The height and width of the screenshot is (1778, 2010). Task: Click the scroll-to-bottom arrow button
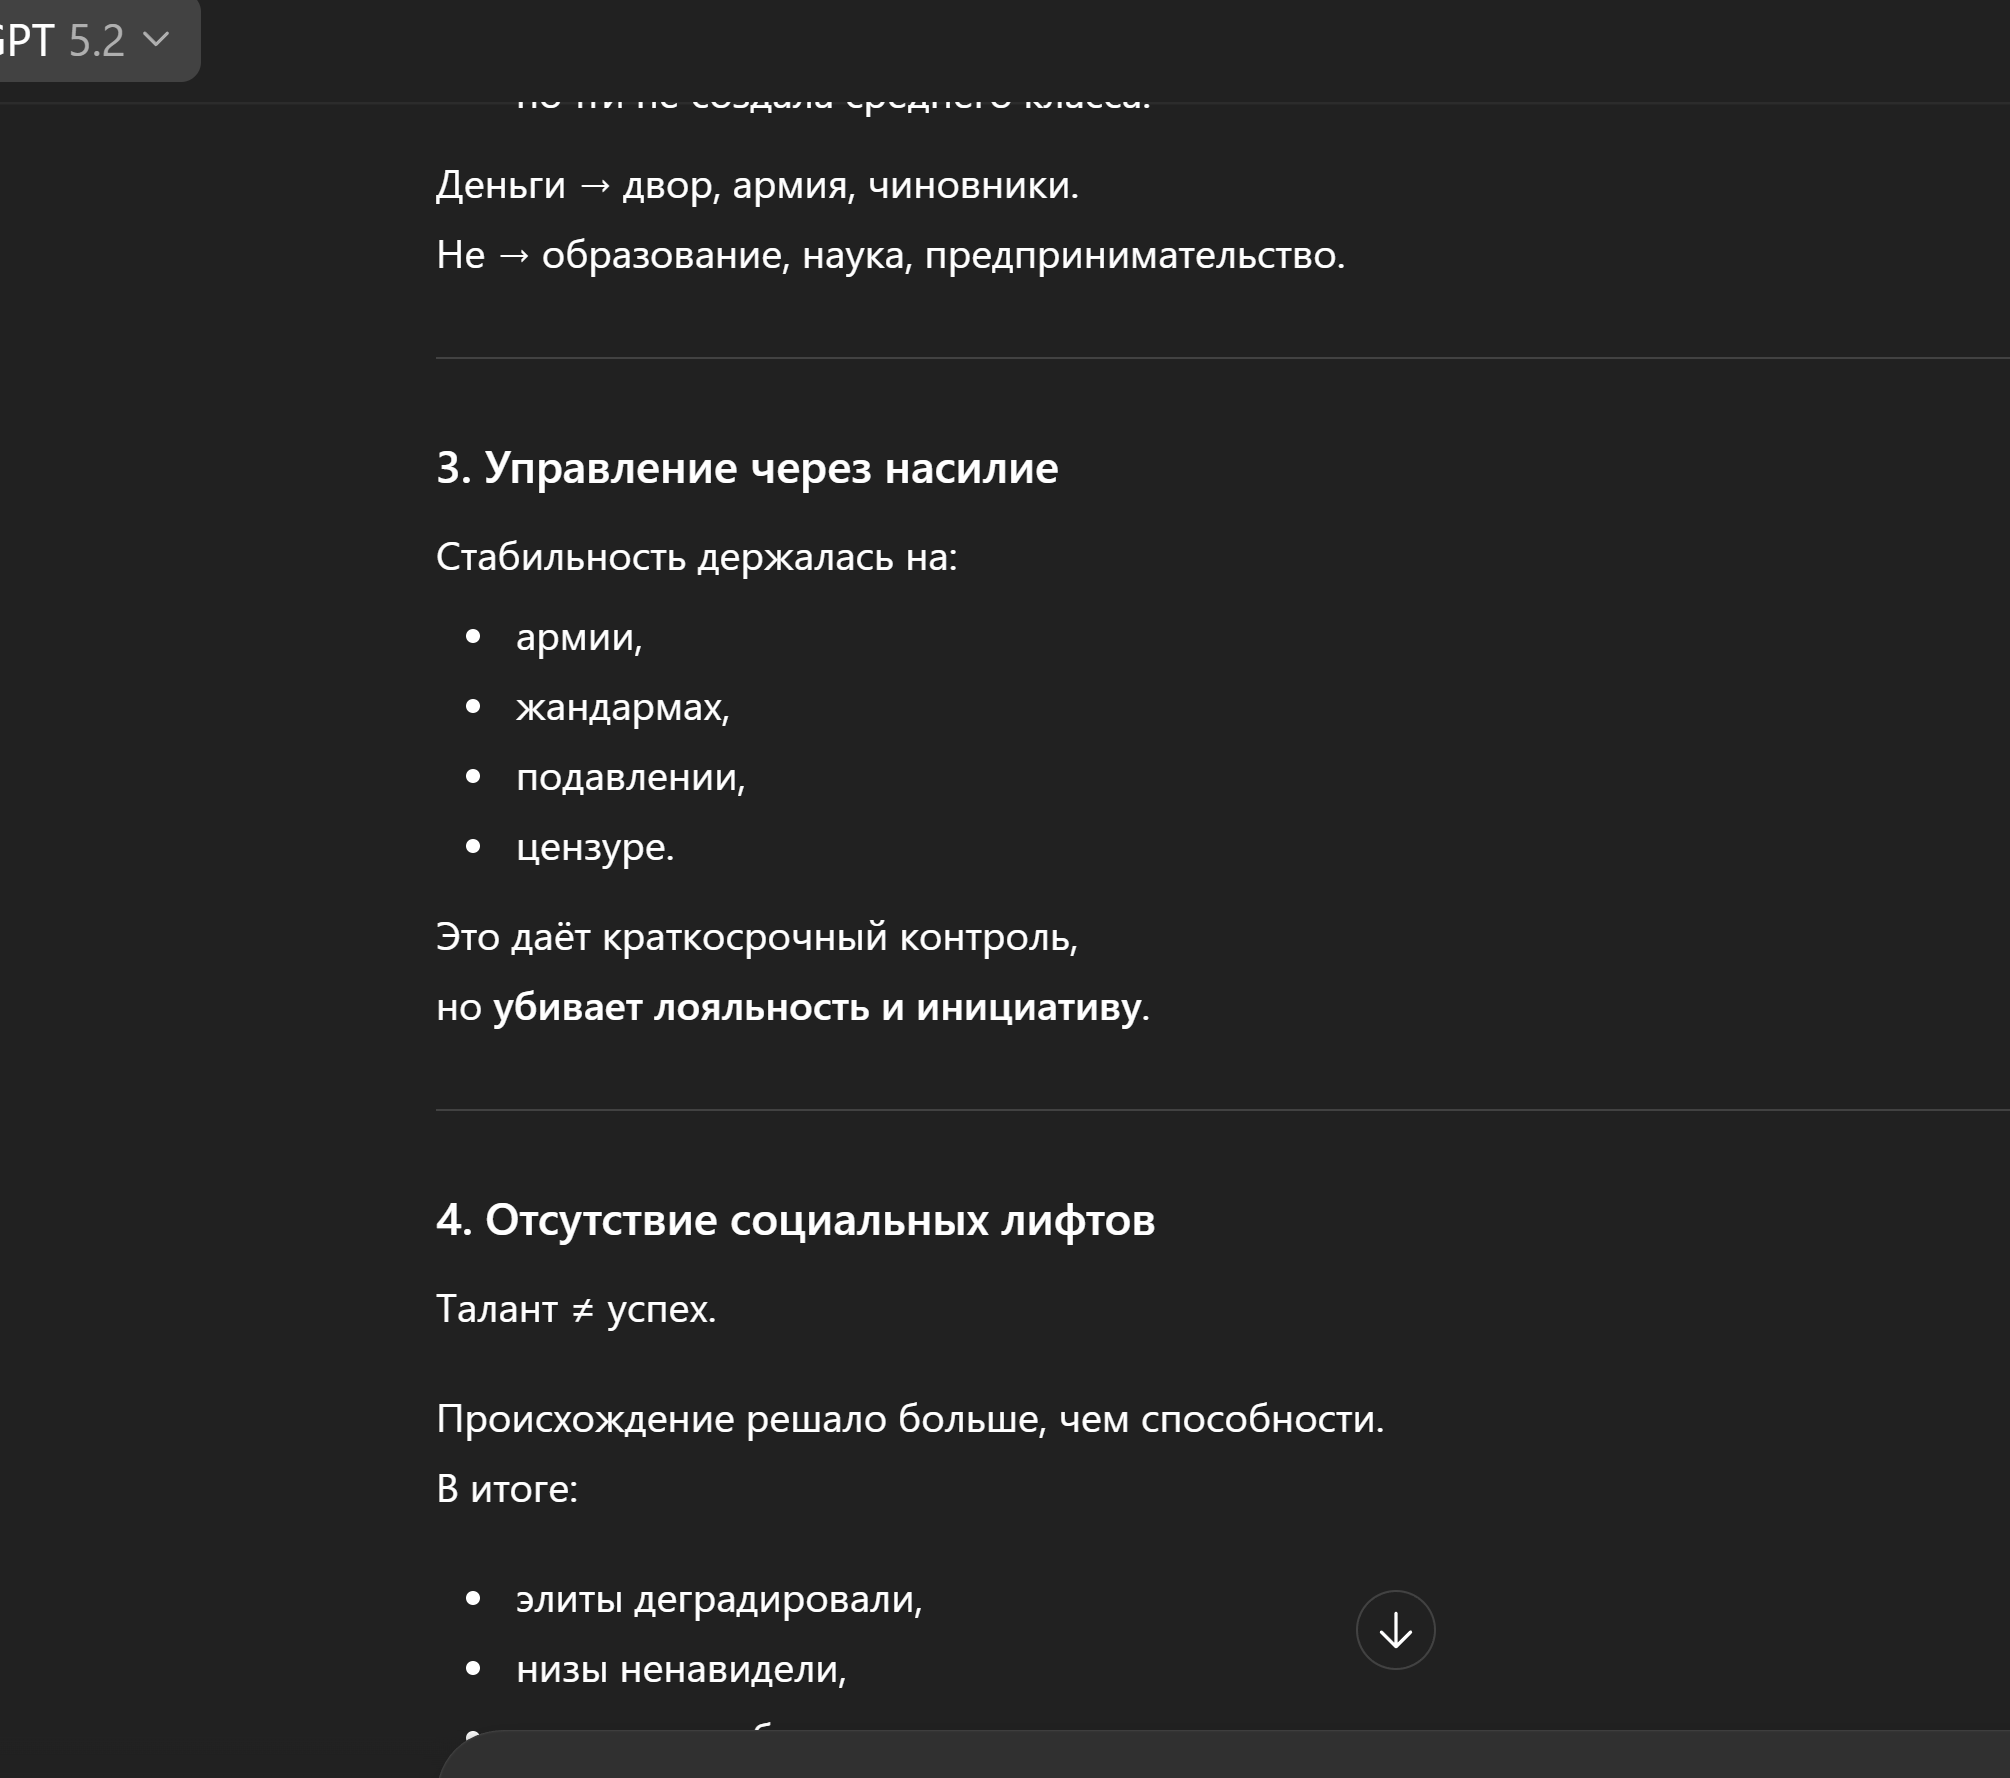click(x=1395, y=1630)
